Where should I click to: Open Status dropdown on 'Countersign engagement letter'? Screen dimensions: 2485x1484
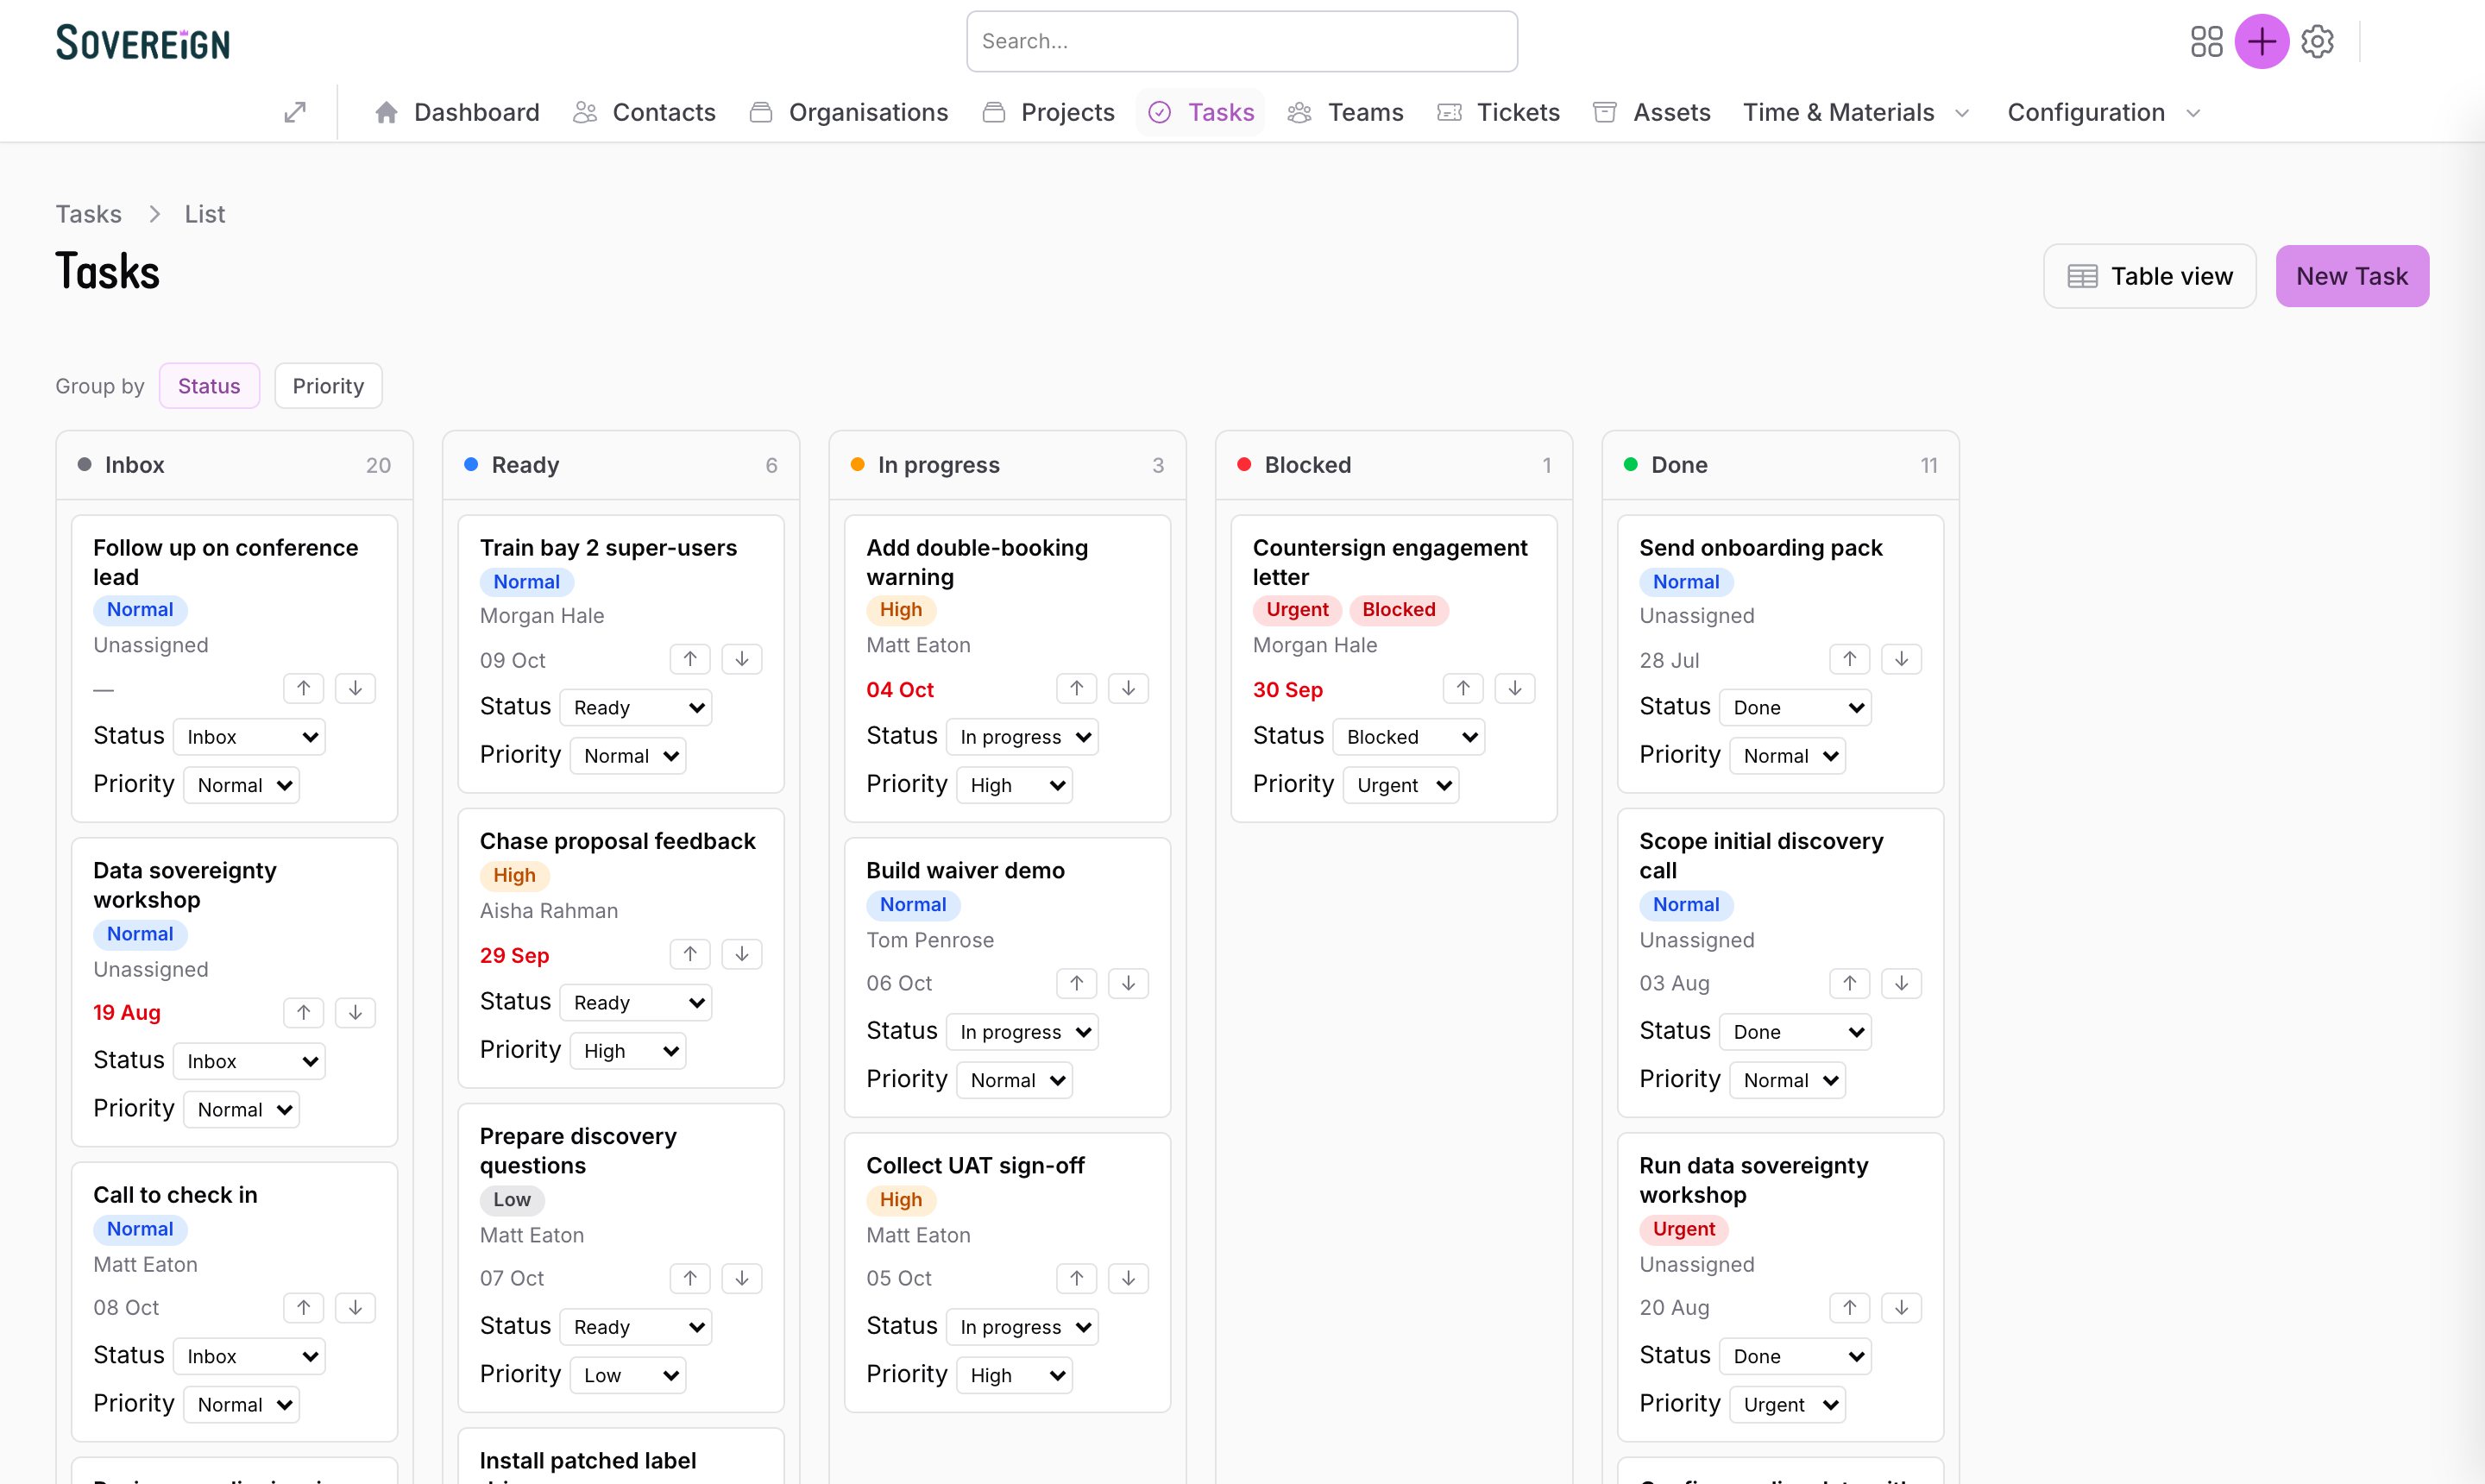[x=1409, y=736]
